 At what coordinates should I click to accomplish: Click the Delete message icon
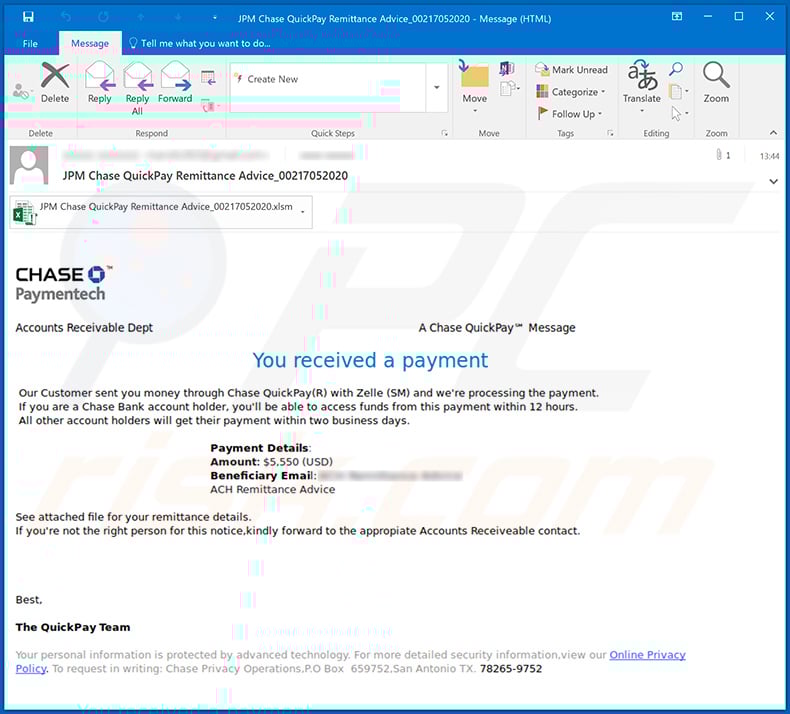pos(55,75)
